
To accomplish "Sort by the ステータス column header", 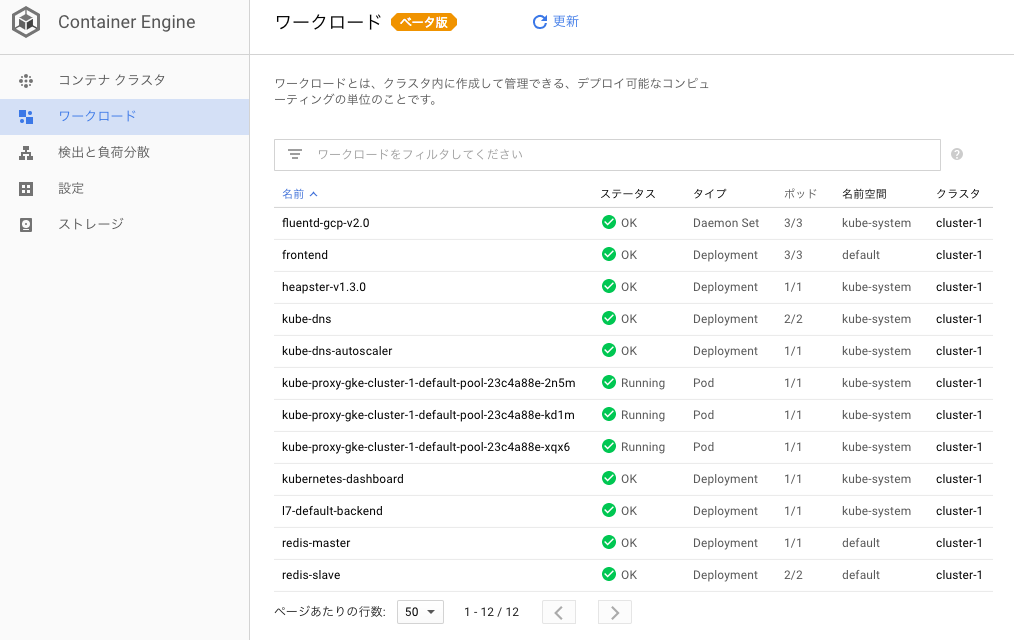I will coord(627,194).
